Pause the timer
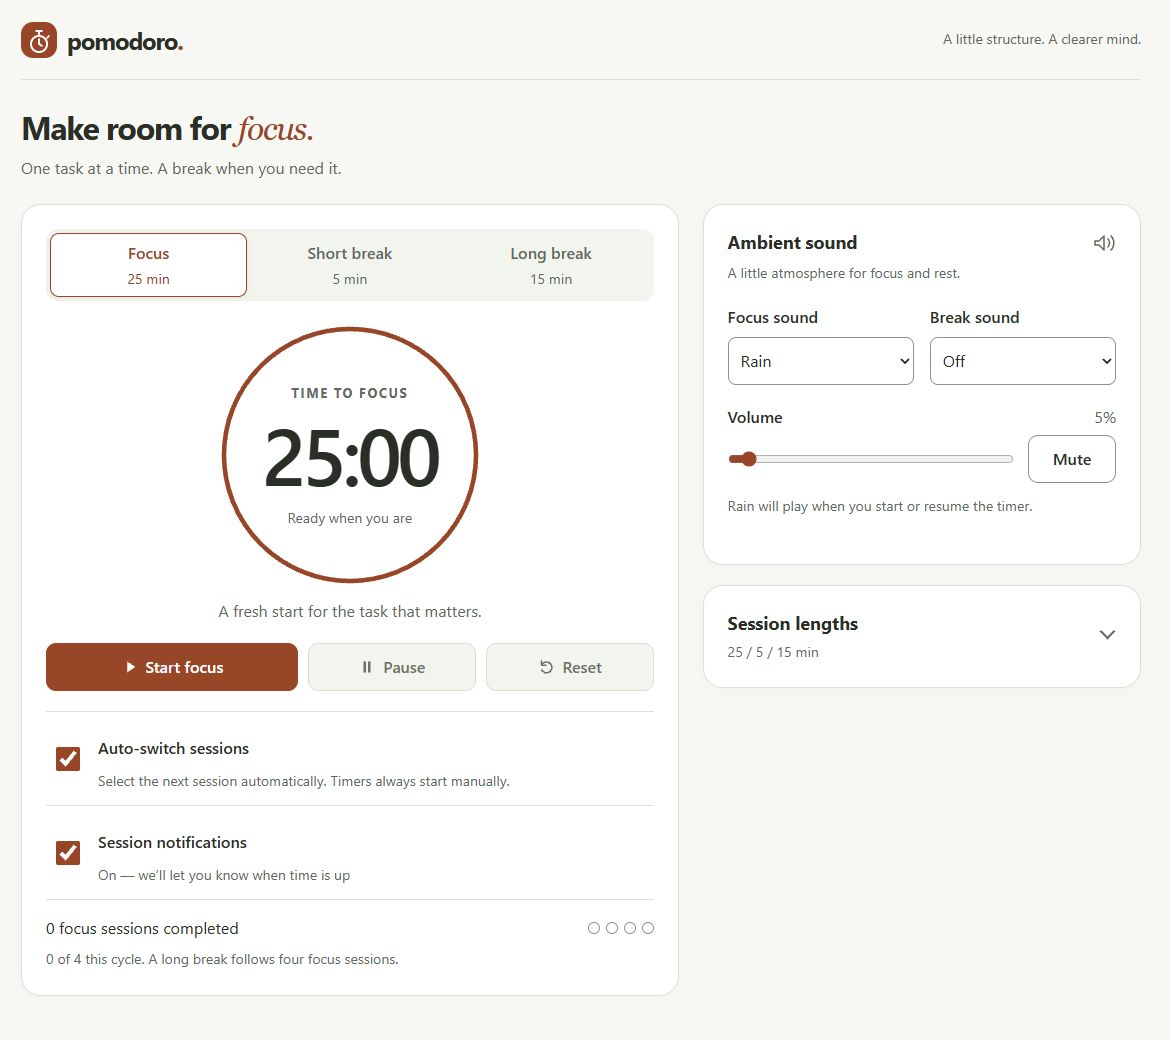Image resolution: width=1170 pixels, height=1040 pixels. pos(392,667)
